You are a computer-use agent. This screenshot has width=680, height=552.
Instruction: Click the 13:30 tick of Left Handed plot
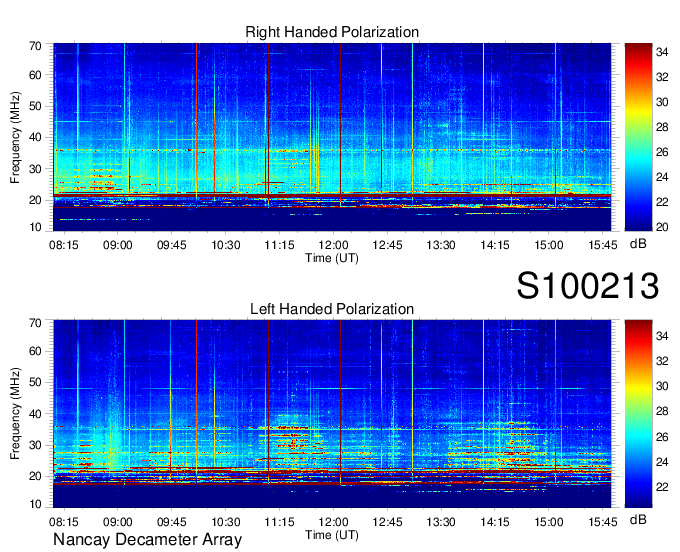(x=441, y=522)
